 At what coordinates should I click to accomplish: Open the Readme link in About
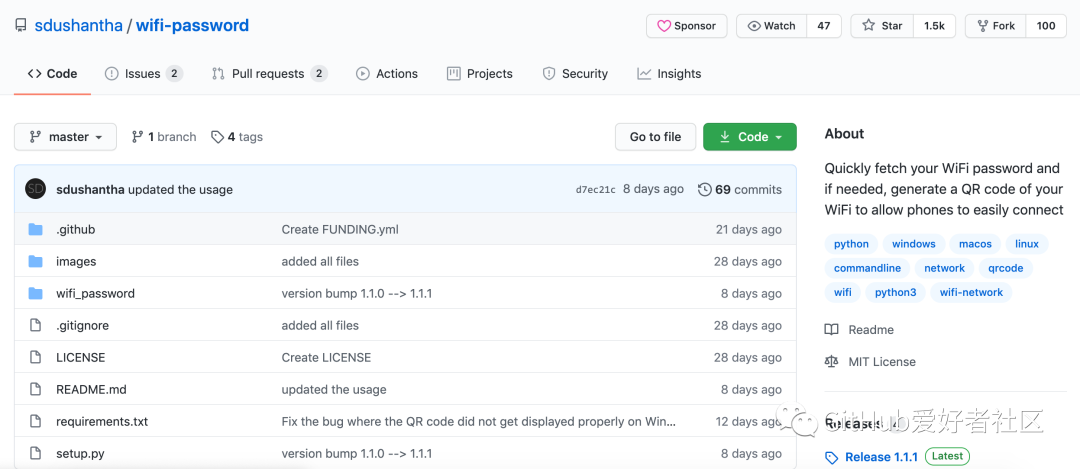pos(860,330)
